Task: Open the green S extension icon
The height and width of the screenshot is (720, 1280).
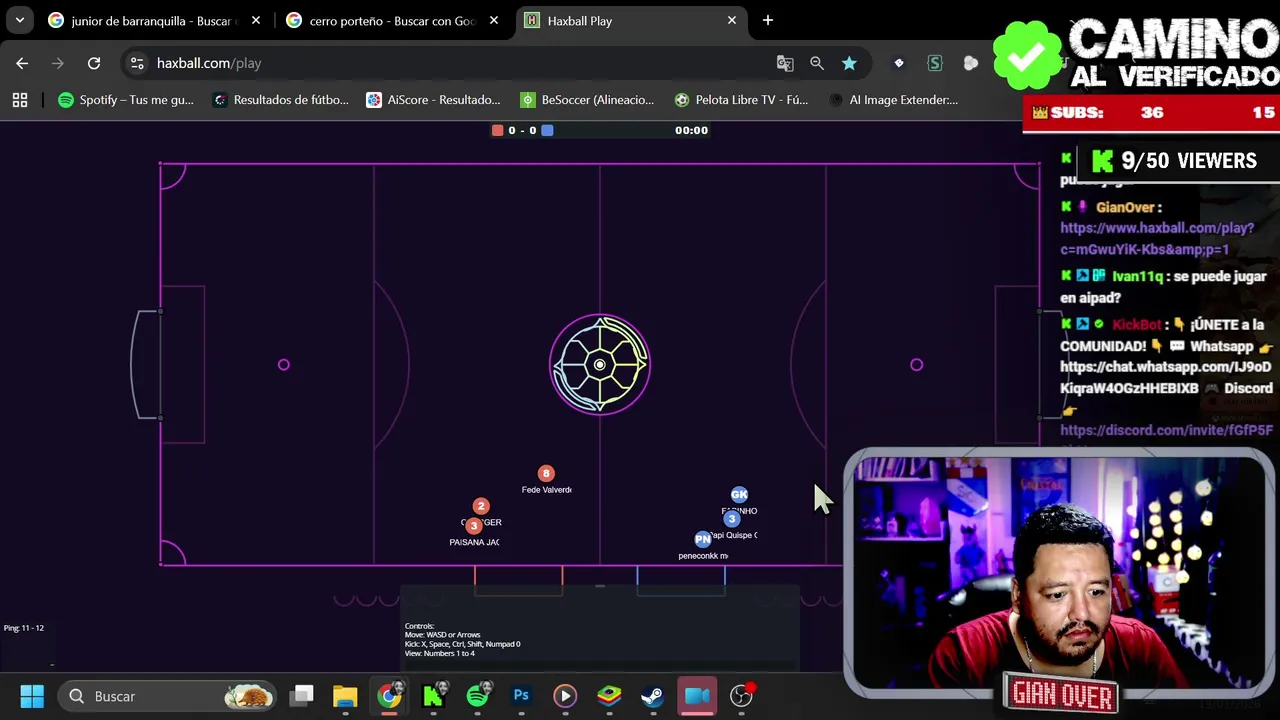Action: [x=935, y=63]
